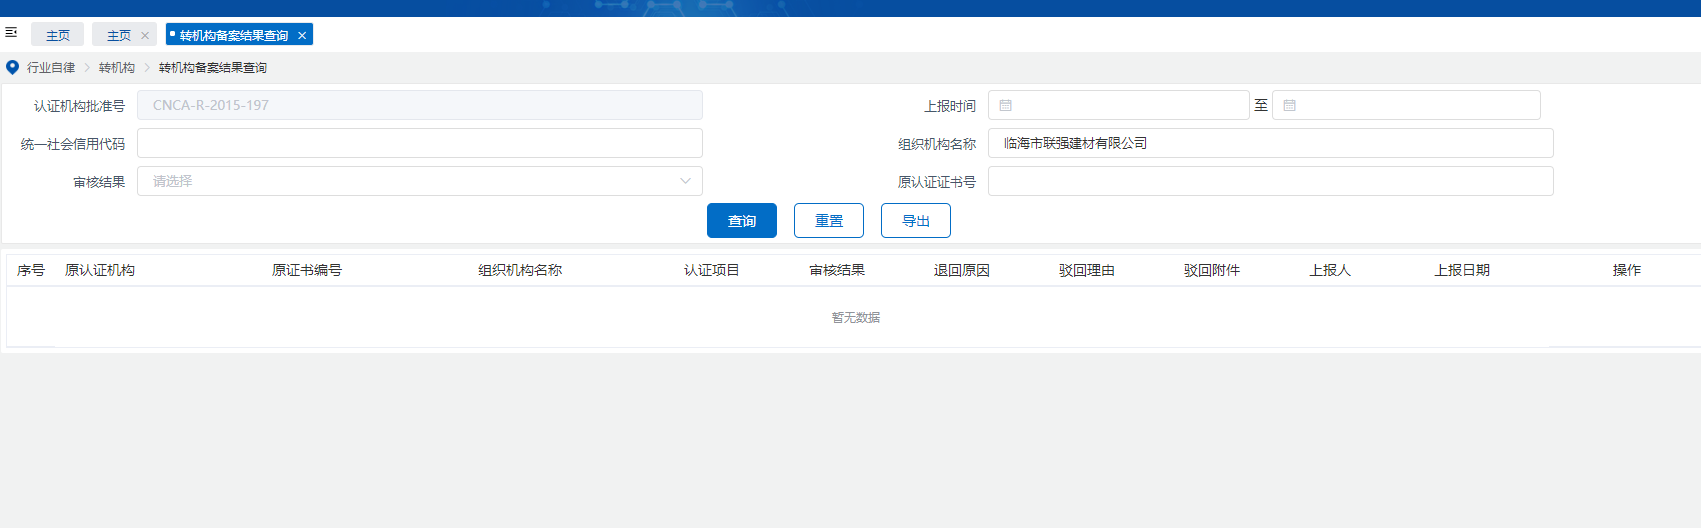Screen dimensions: 1701x528
Task: Click the 上报日期 column header
Action: [x=1462, y=270]
